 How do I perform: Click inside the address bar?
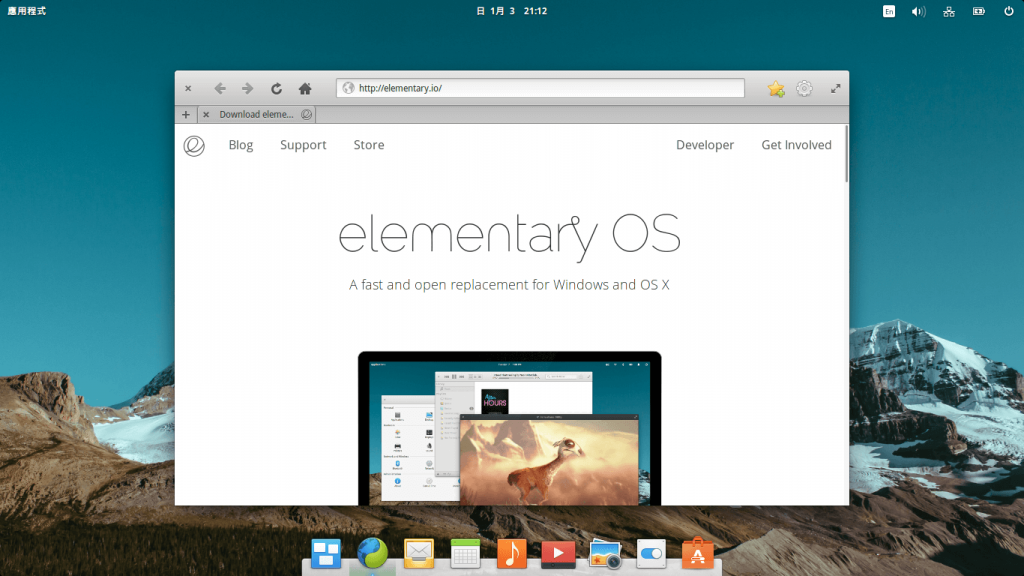click(540, 88)
